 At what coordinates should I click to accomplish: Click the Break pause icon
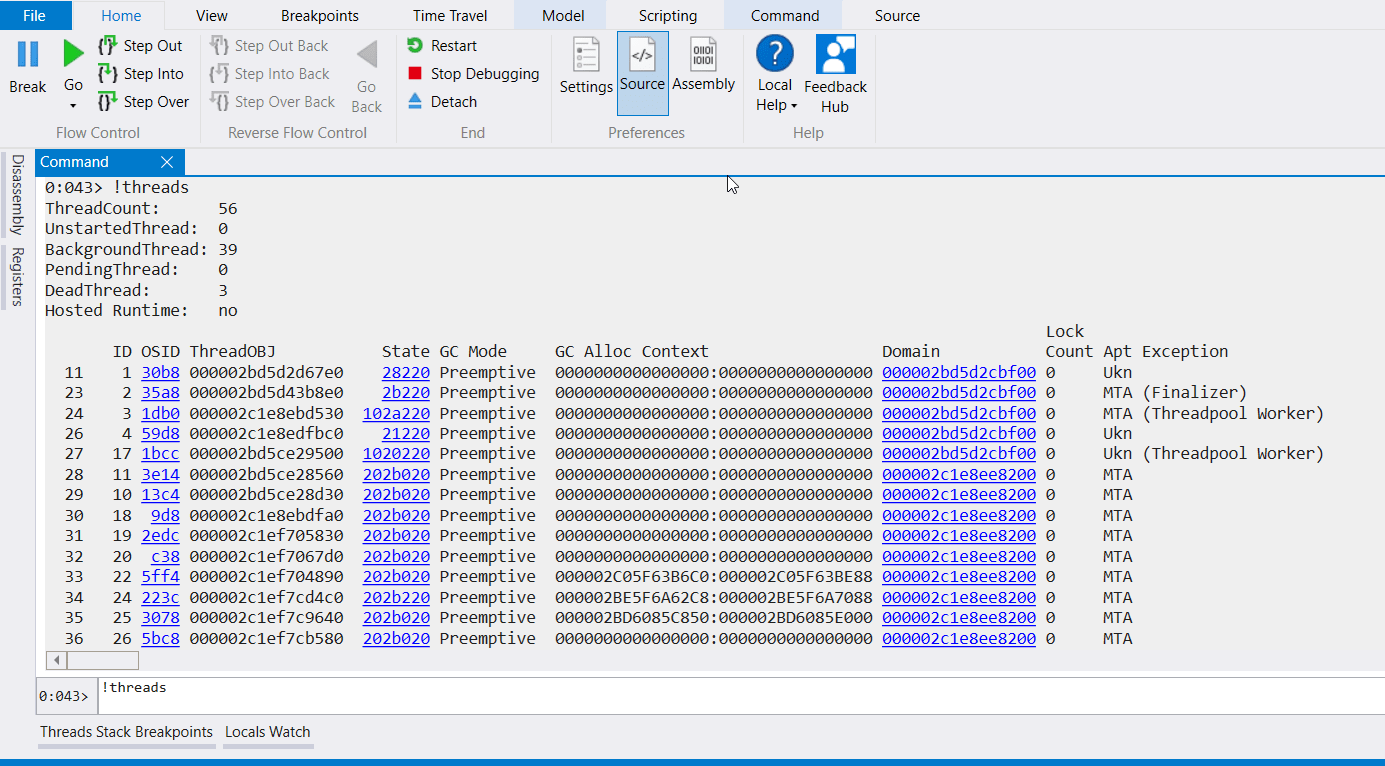[x=26, y=55]
